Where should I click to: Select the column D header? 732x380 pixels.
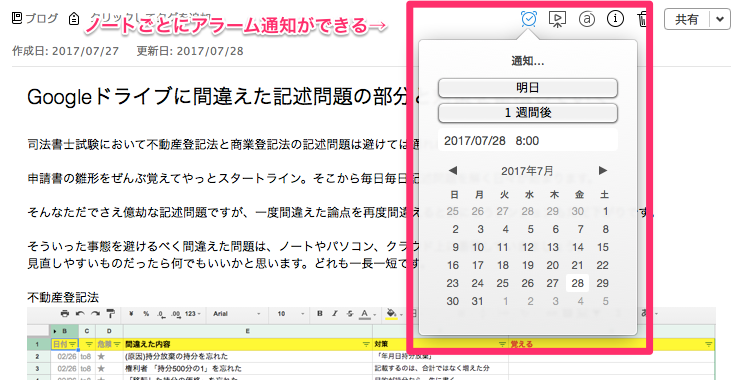[109, 331]
